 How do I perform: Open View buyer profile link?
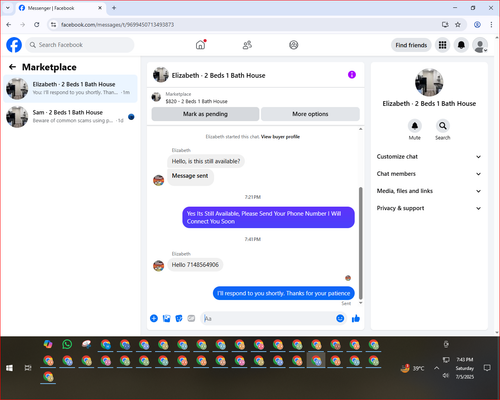pos(280,137)
